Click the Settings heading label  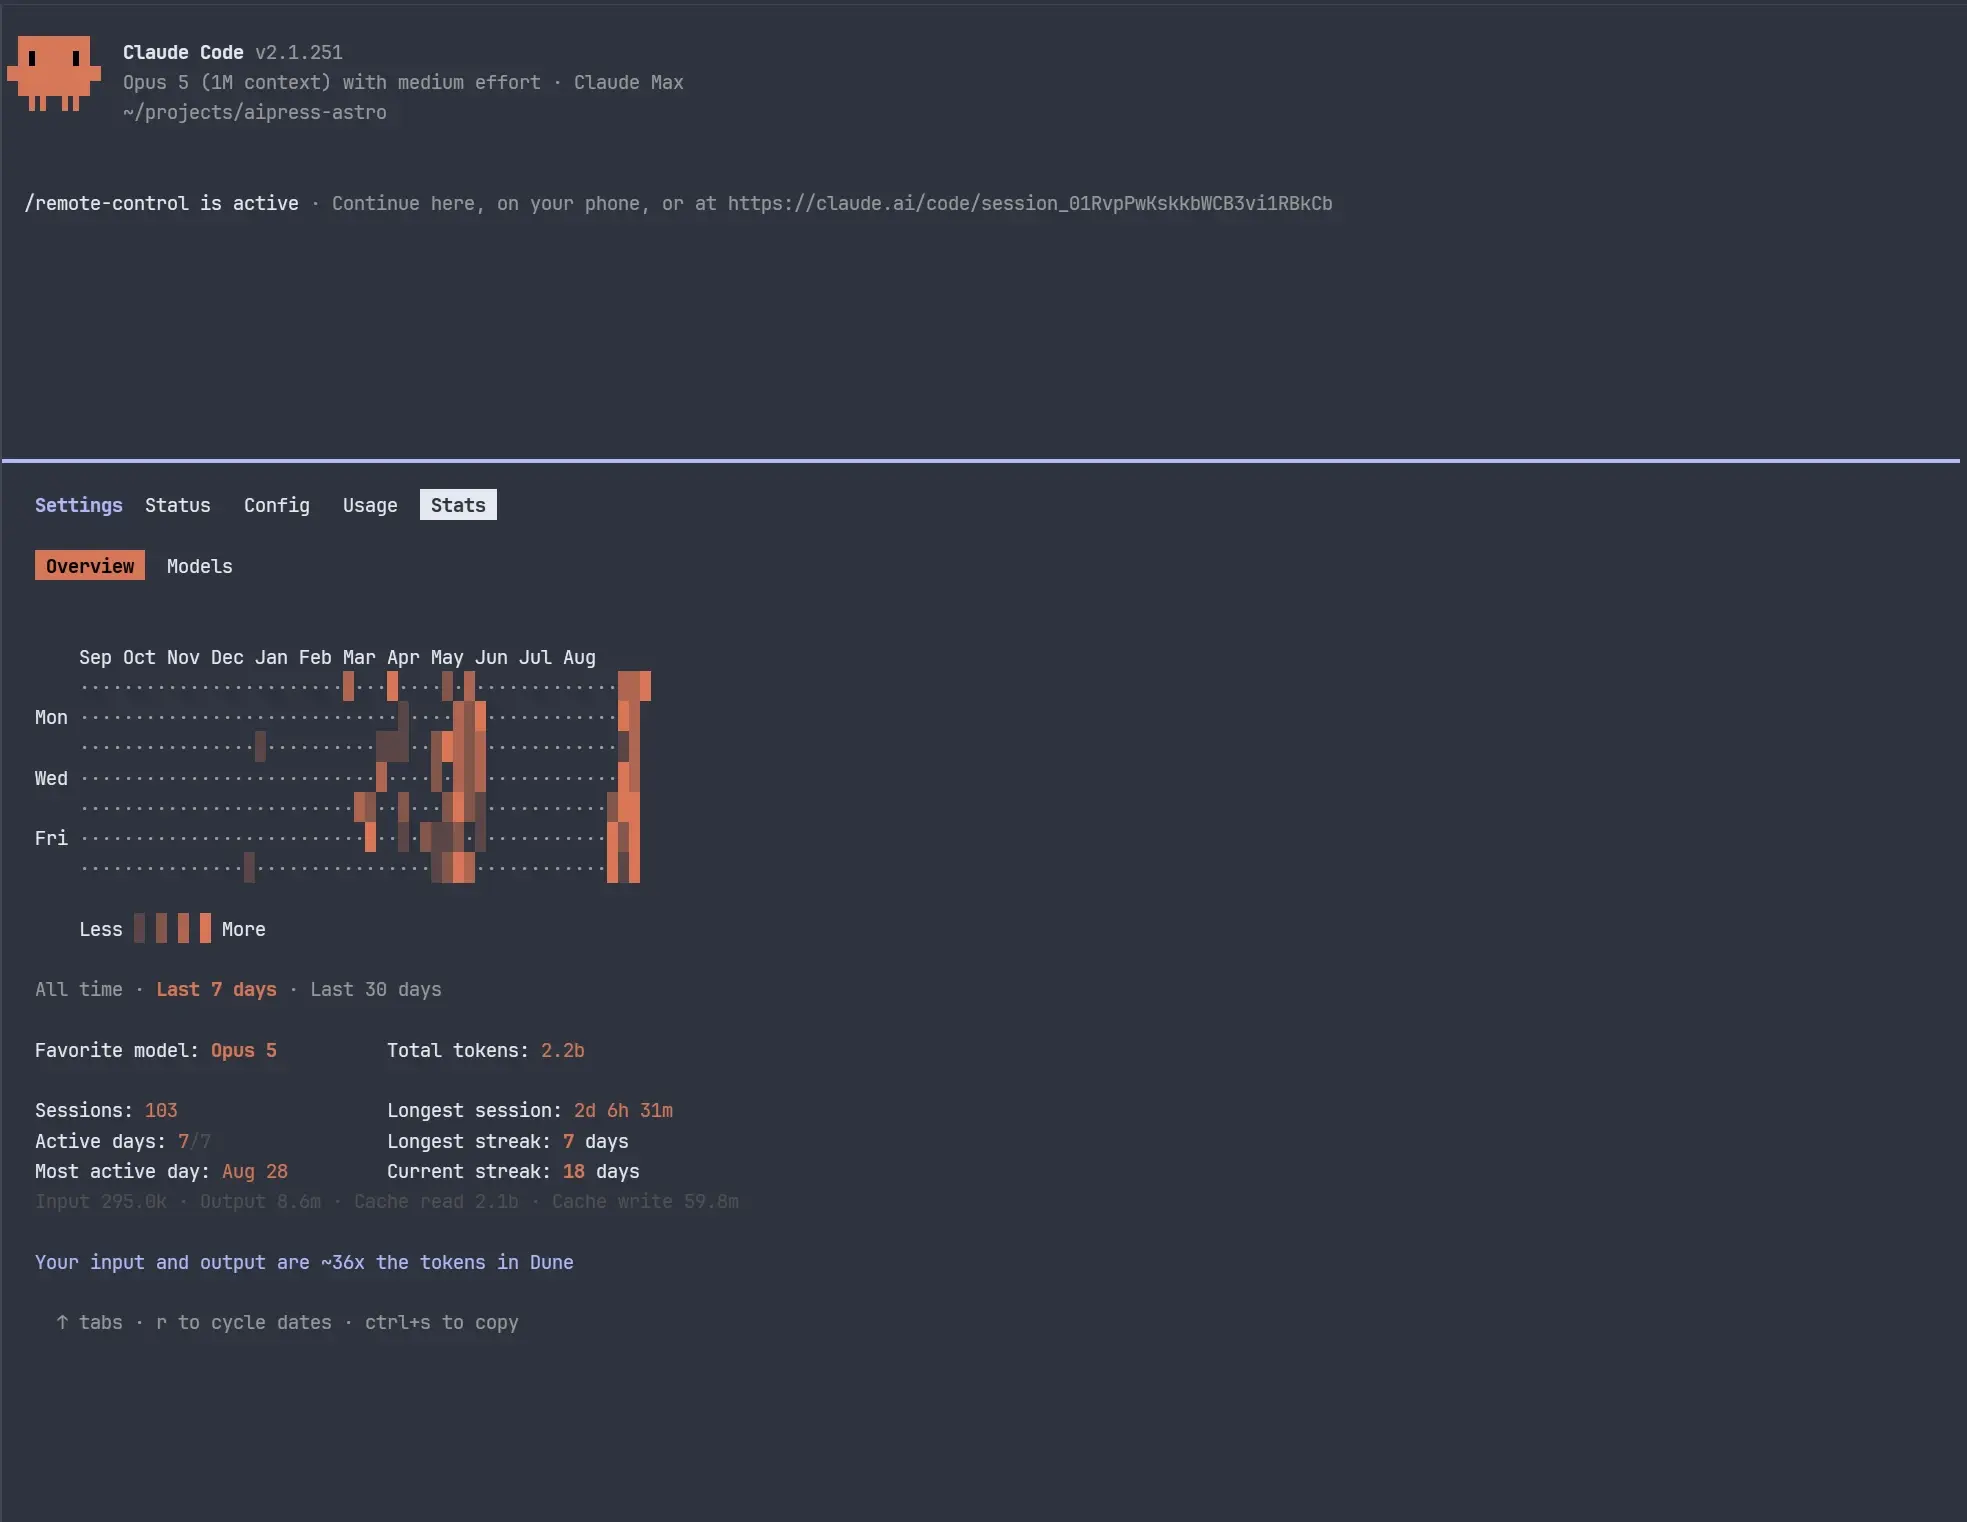(79, 505)
